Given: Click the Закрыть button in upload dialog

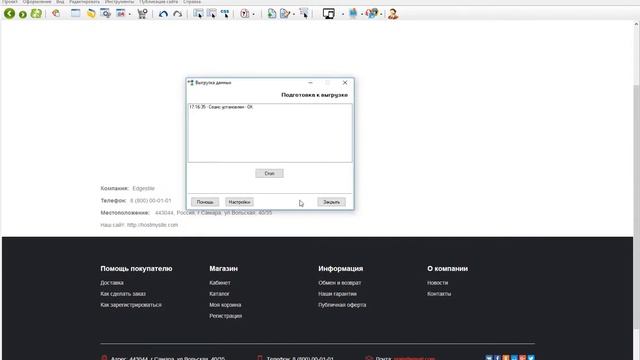Looking at the screenshot, I should click(x=331, y=202).
